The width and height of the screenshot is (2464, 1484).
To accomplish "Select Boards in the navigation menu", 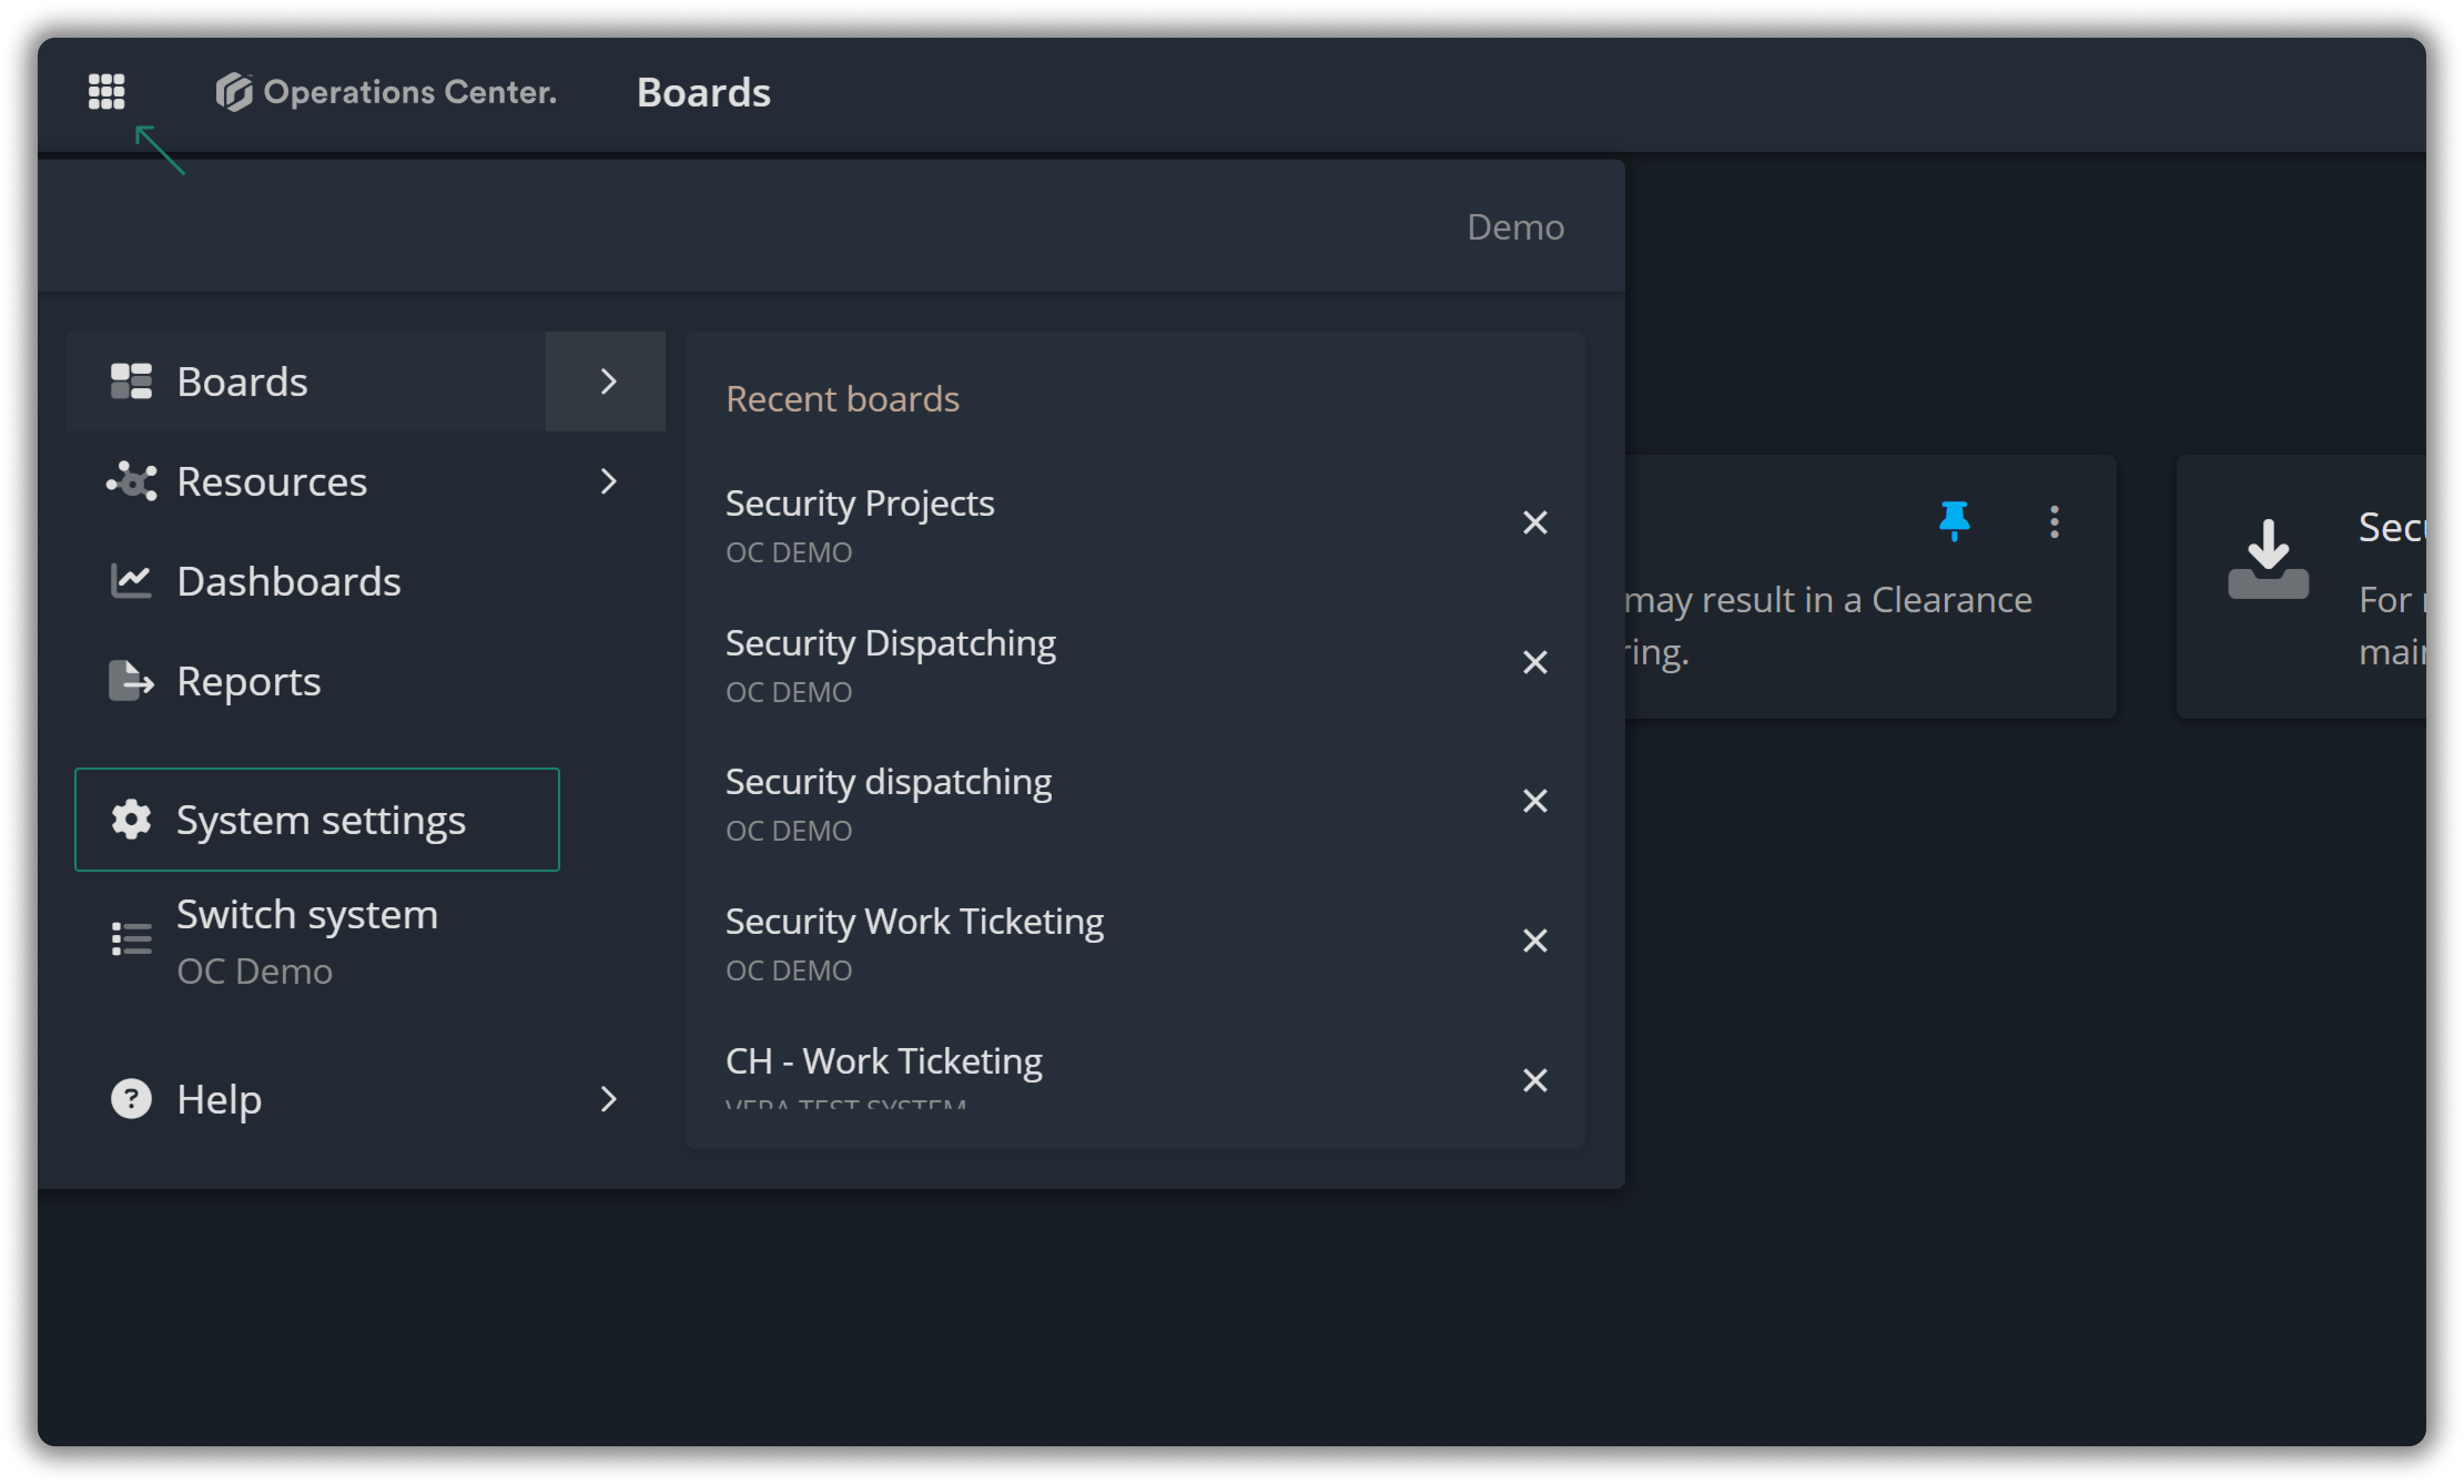I will click(306, 381).
